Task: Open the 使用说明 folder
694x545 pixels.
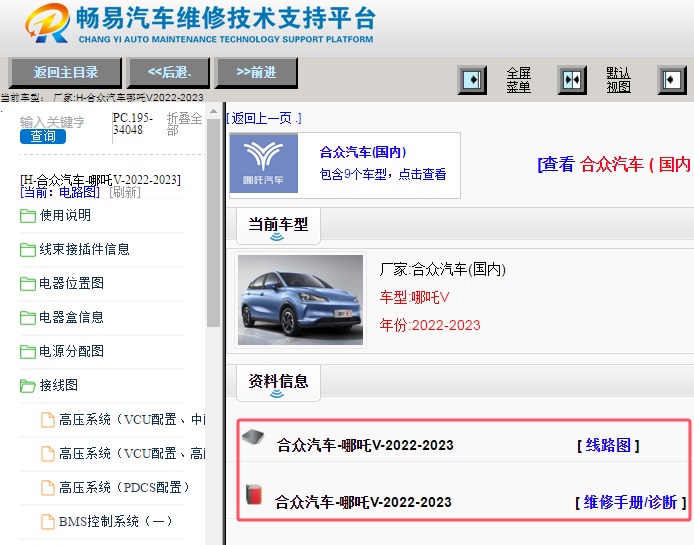Action: (65, 216)
